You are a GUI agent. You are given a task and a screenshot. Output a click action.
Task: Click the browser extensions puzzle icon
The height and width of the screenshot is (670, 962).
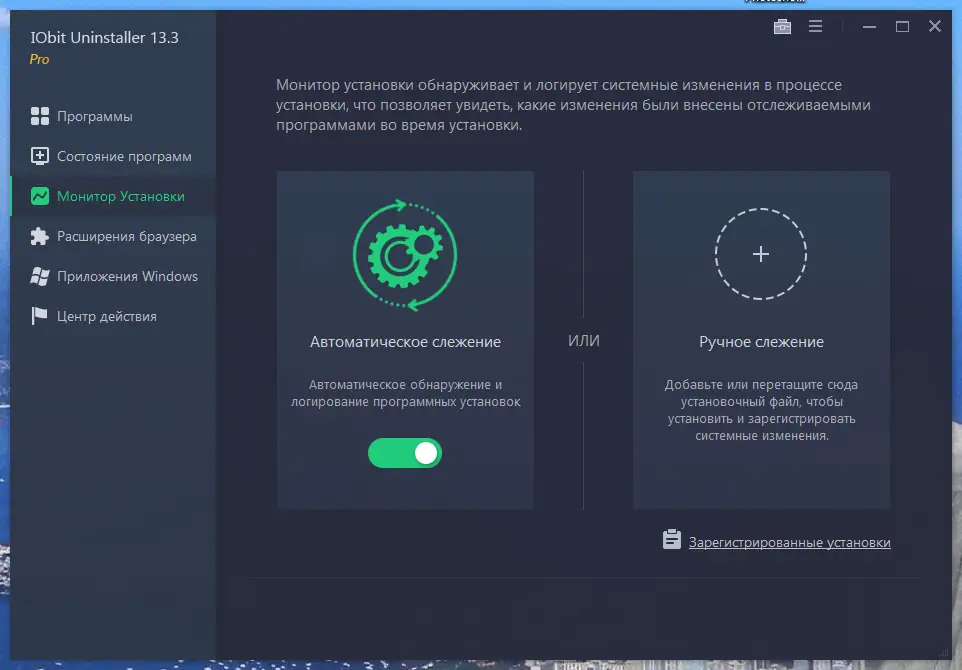[40, 236]
